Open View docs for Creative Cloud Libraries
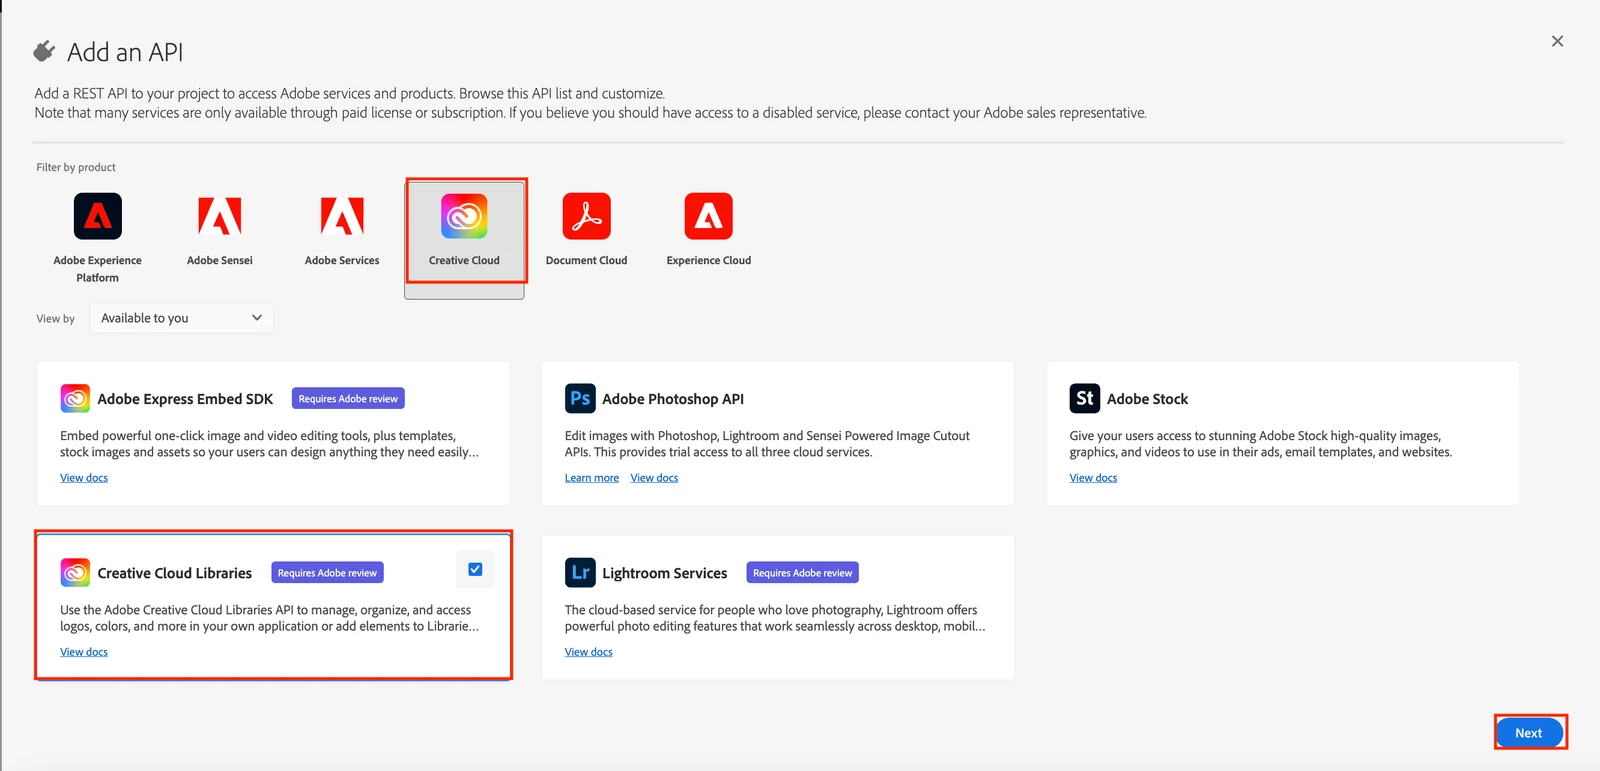The image size is (1600, 771). [84, 652]
